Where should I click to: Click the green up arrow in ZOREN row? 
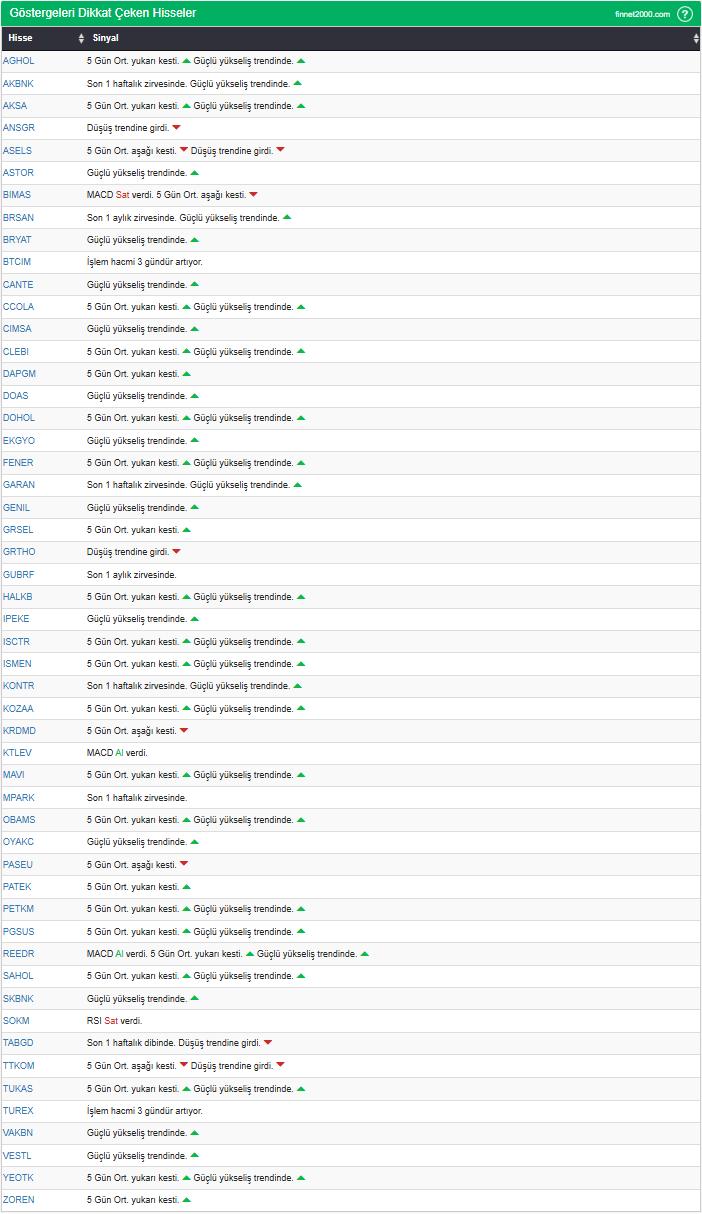[x=186, y=1199]
